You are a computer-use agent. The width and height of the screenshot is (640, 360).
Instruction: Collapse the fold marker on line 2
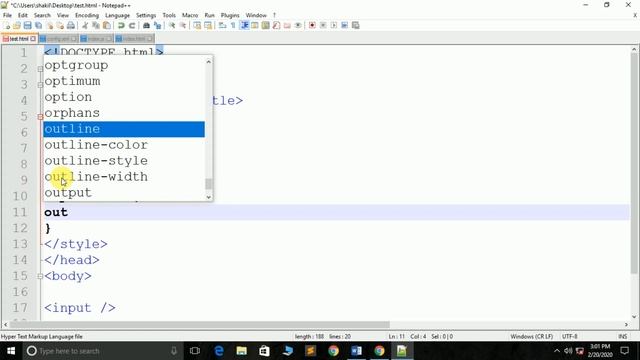point(40,69)
